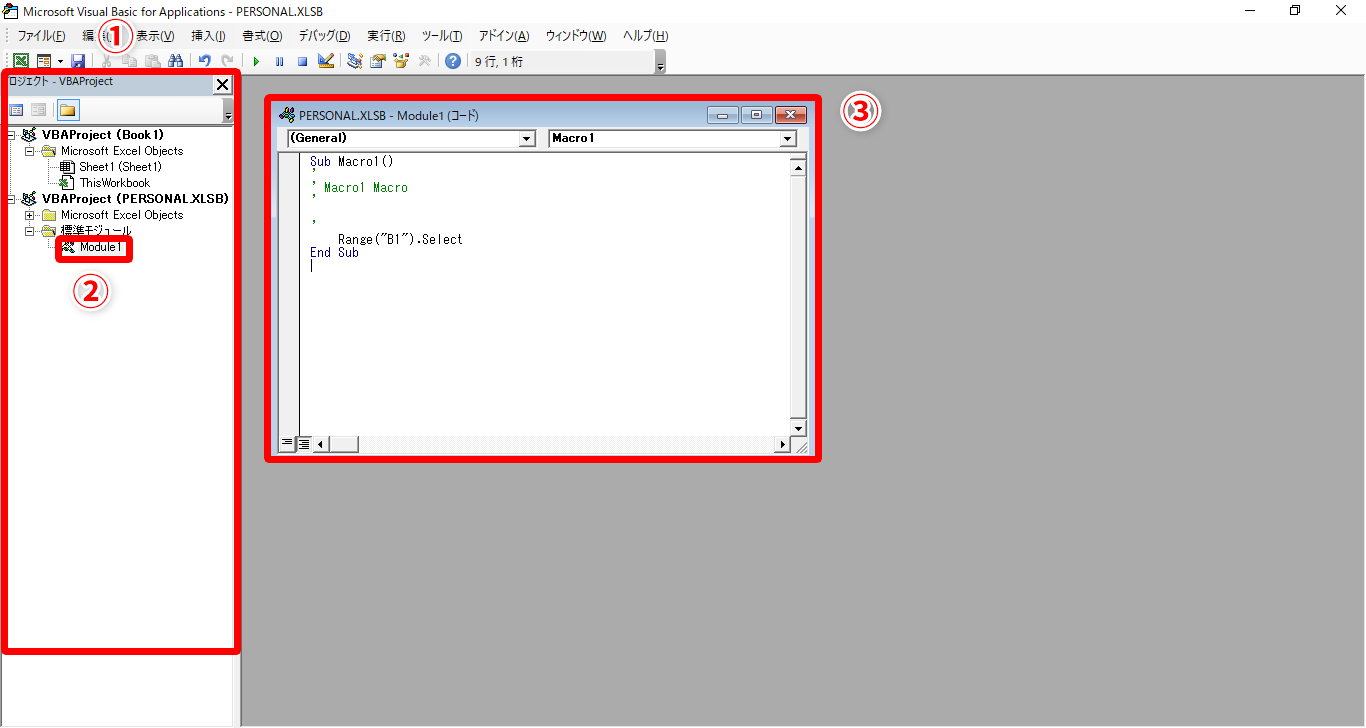Open the standard toolbar options overflow arrow

660,62
